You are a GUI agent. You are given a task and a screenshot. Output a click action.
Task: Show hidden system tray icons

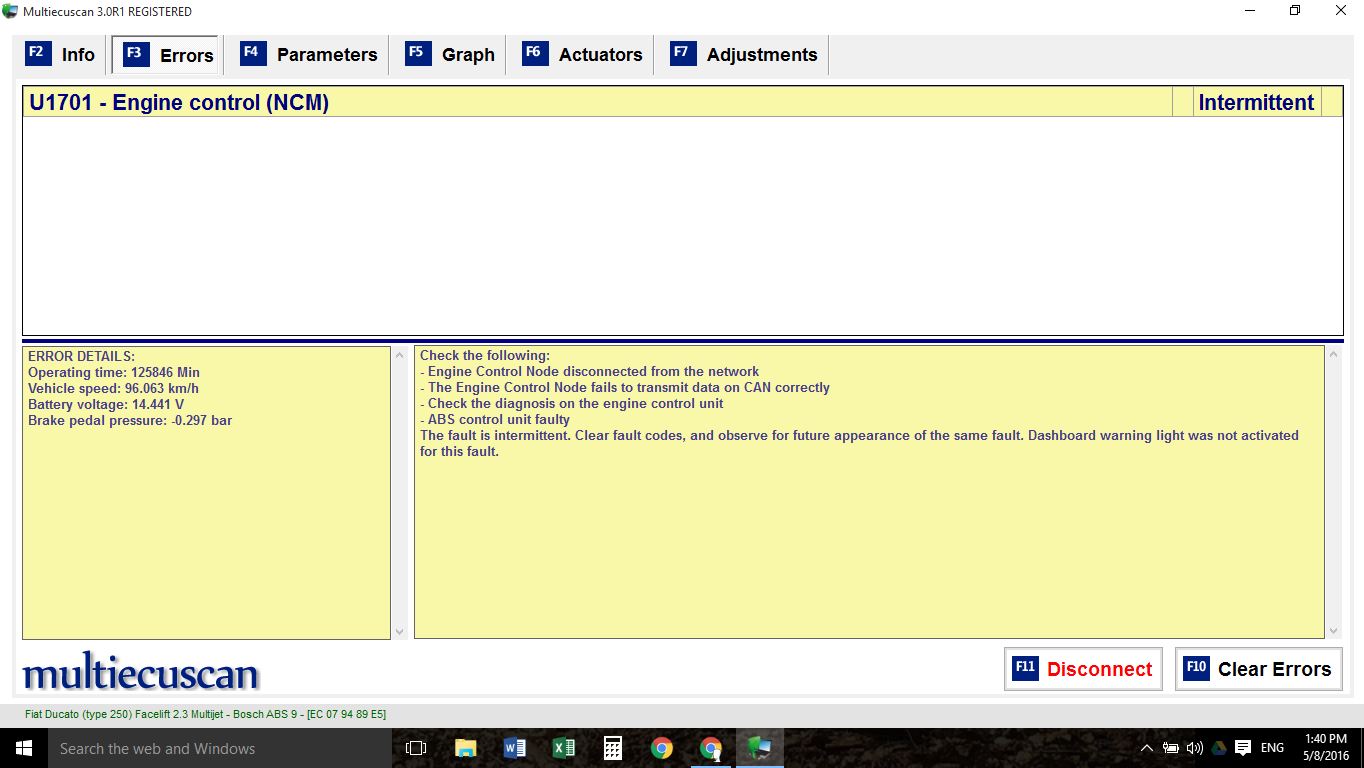(x=1147, y=748)
